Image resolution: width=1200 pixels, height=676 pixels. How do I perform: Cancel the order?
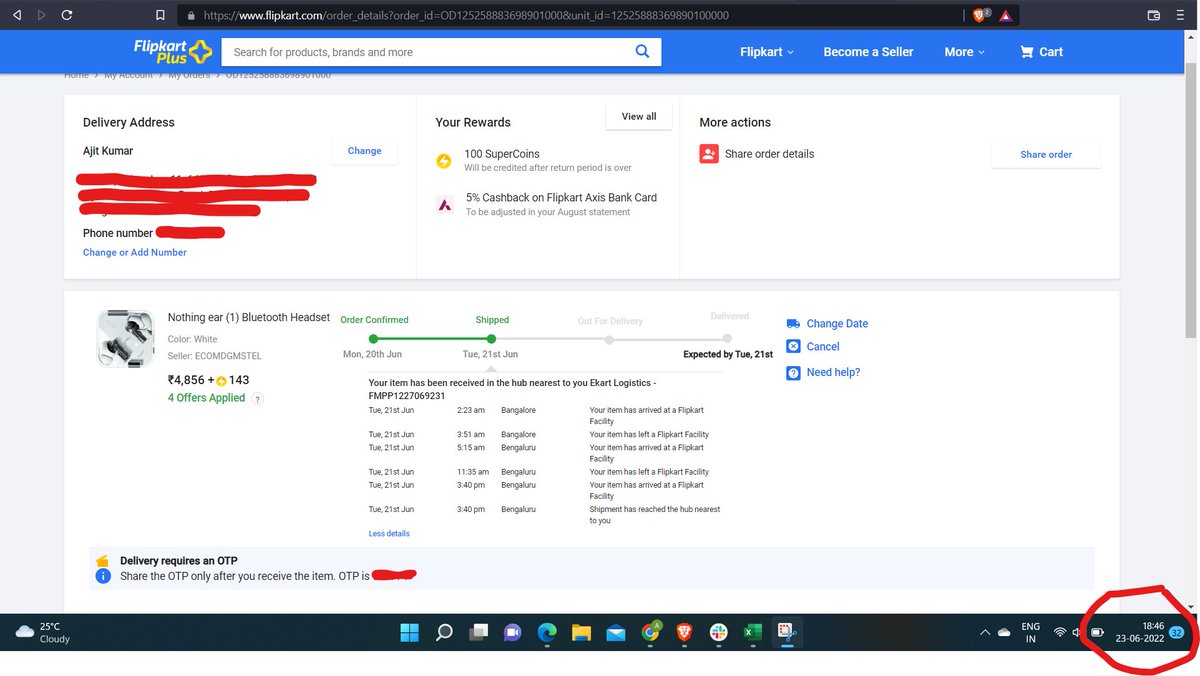[x=823, y=347]
